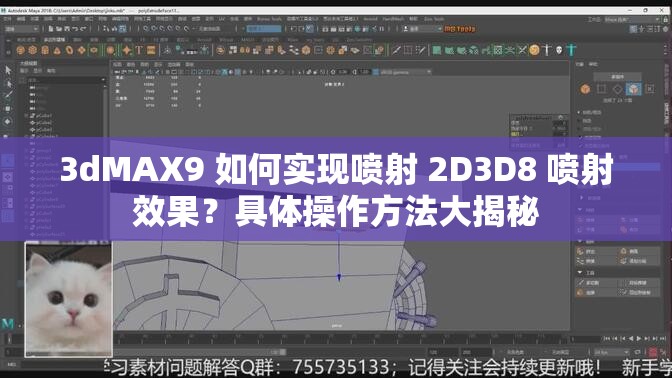Toggle playback loop icon

pyautogui.click(x=637, y=352)
